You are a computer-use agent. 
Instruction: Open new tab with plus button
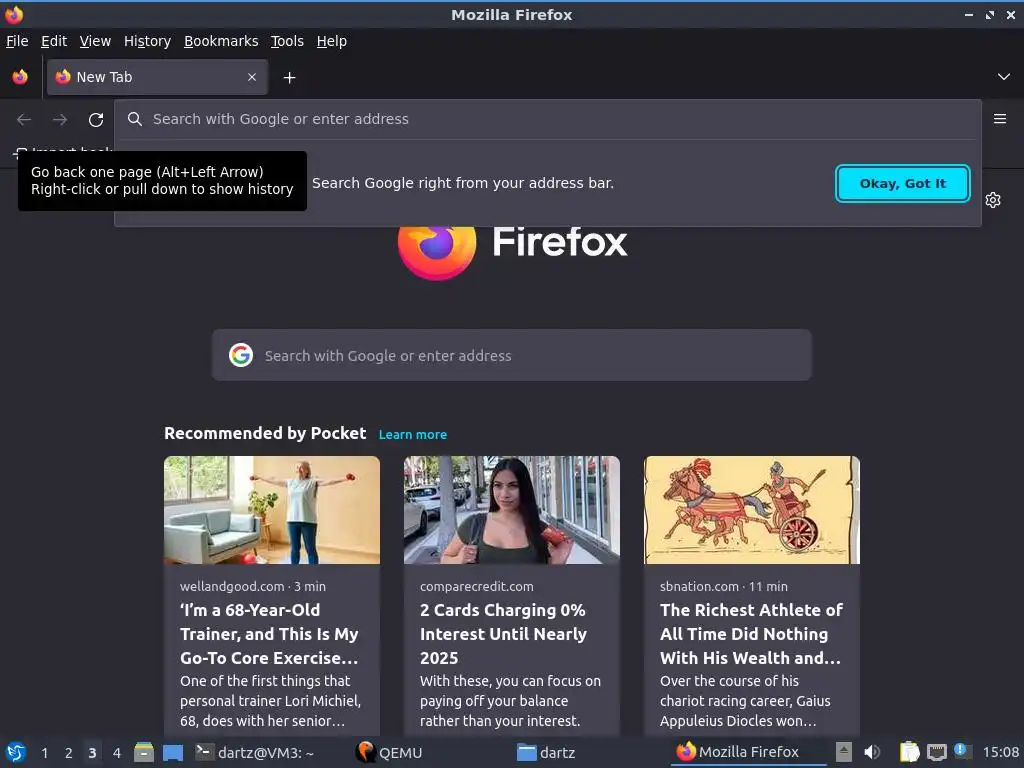[x=289, y=78]
